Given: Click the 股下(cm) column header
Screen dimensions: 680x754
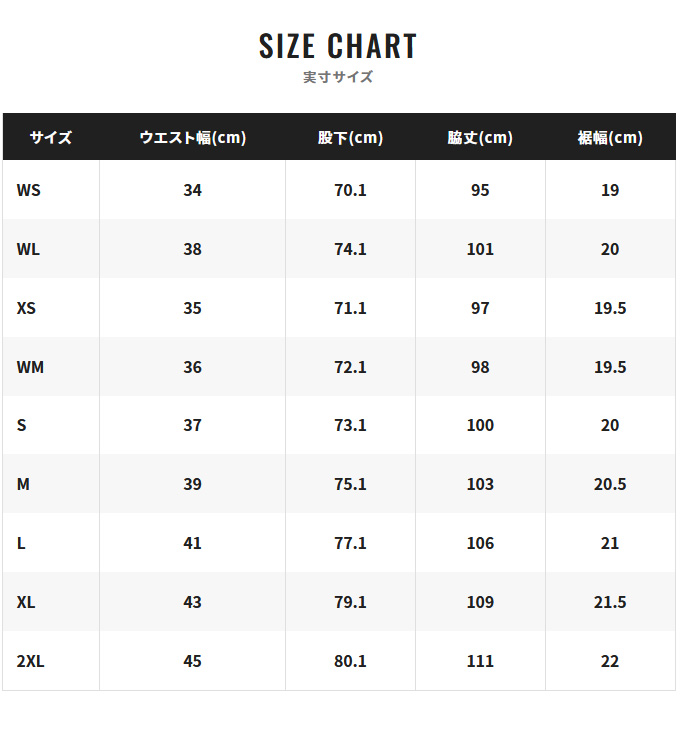Looking at the screenshot, I should pyautogui.click(x=350, y=137).
